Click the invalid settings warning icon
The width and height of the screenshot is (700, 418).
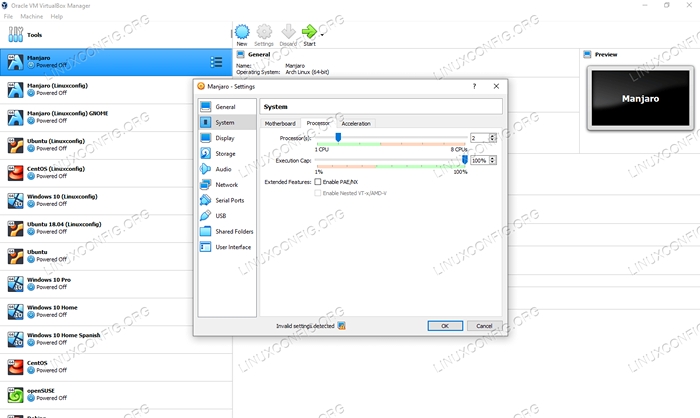click(342, 326)
